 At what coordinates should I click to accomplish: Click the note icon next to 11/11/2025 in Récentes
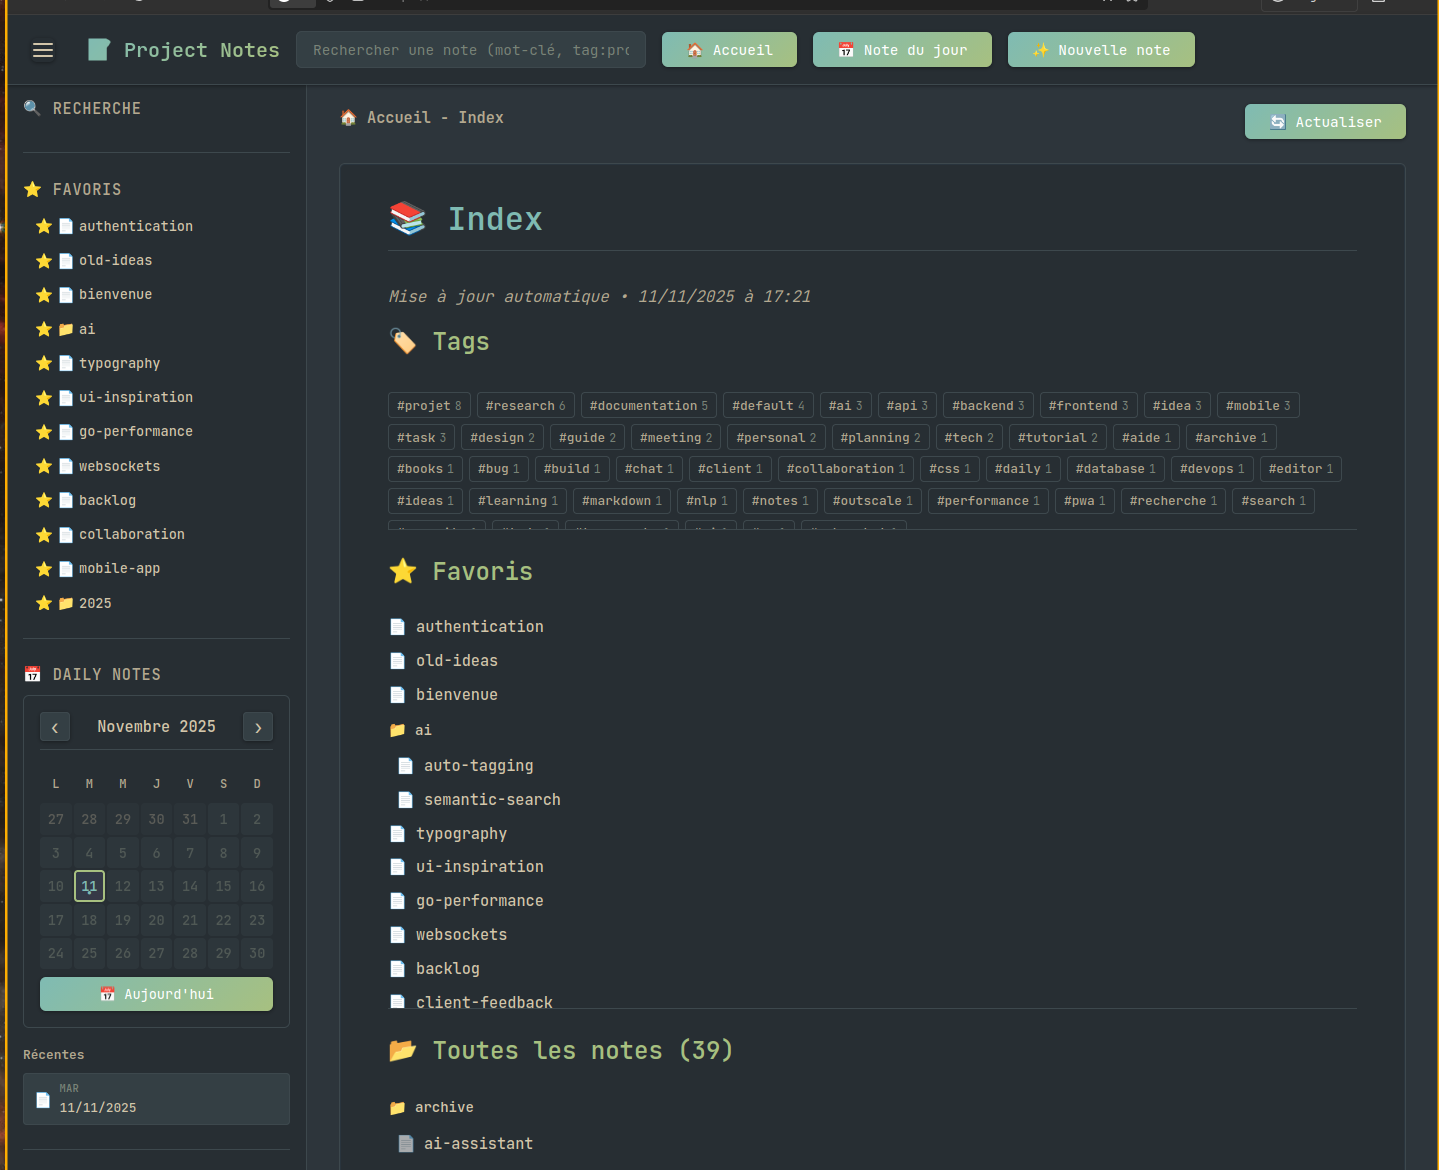click(x=42, y=1099)
